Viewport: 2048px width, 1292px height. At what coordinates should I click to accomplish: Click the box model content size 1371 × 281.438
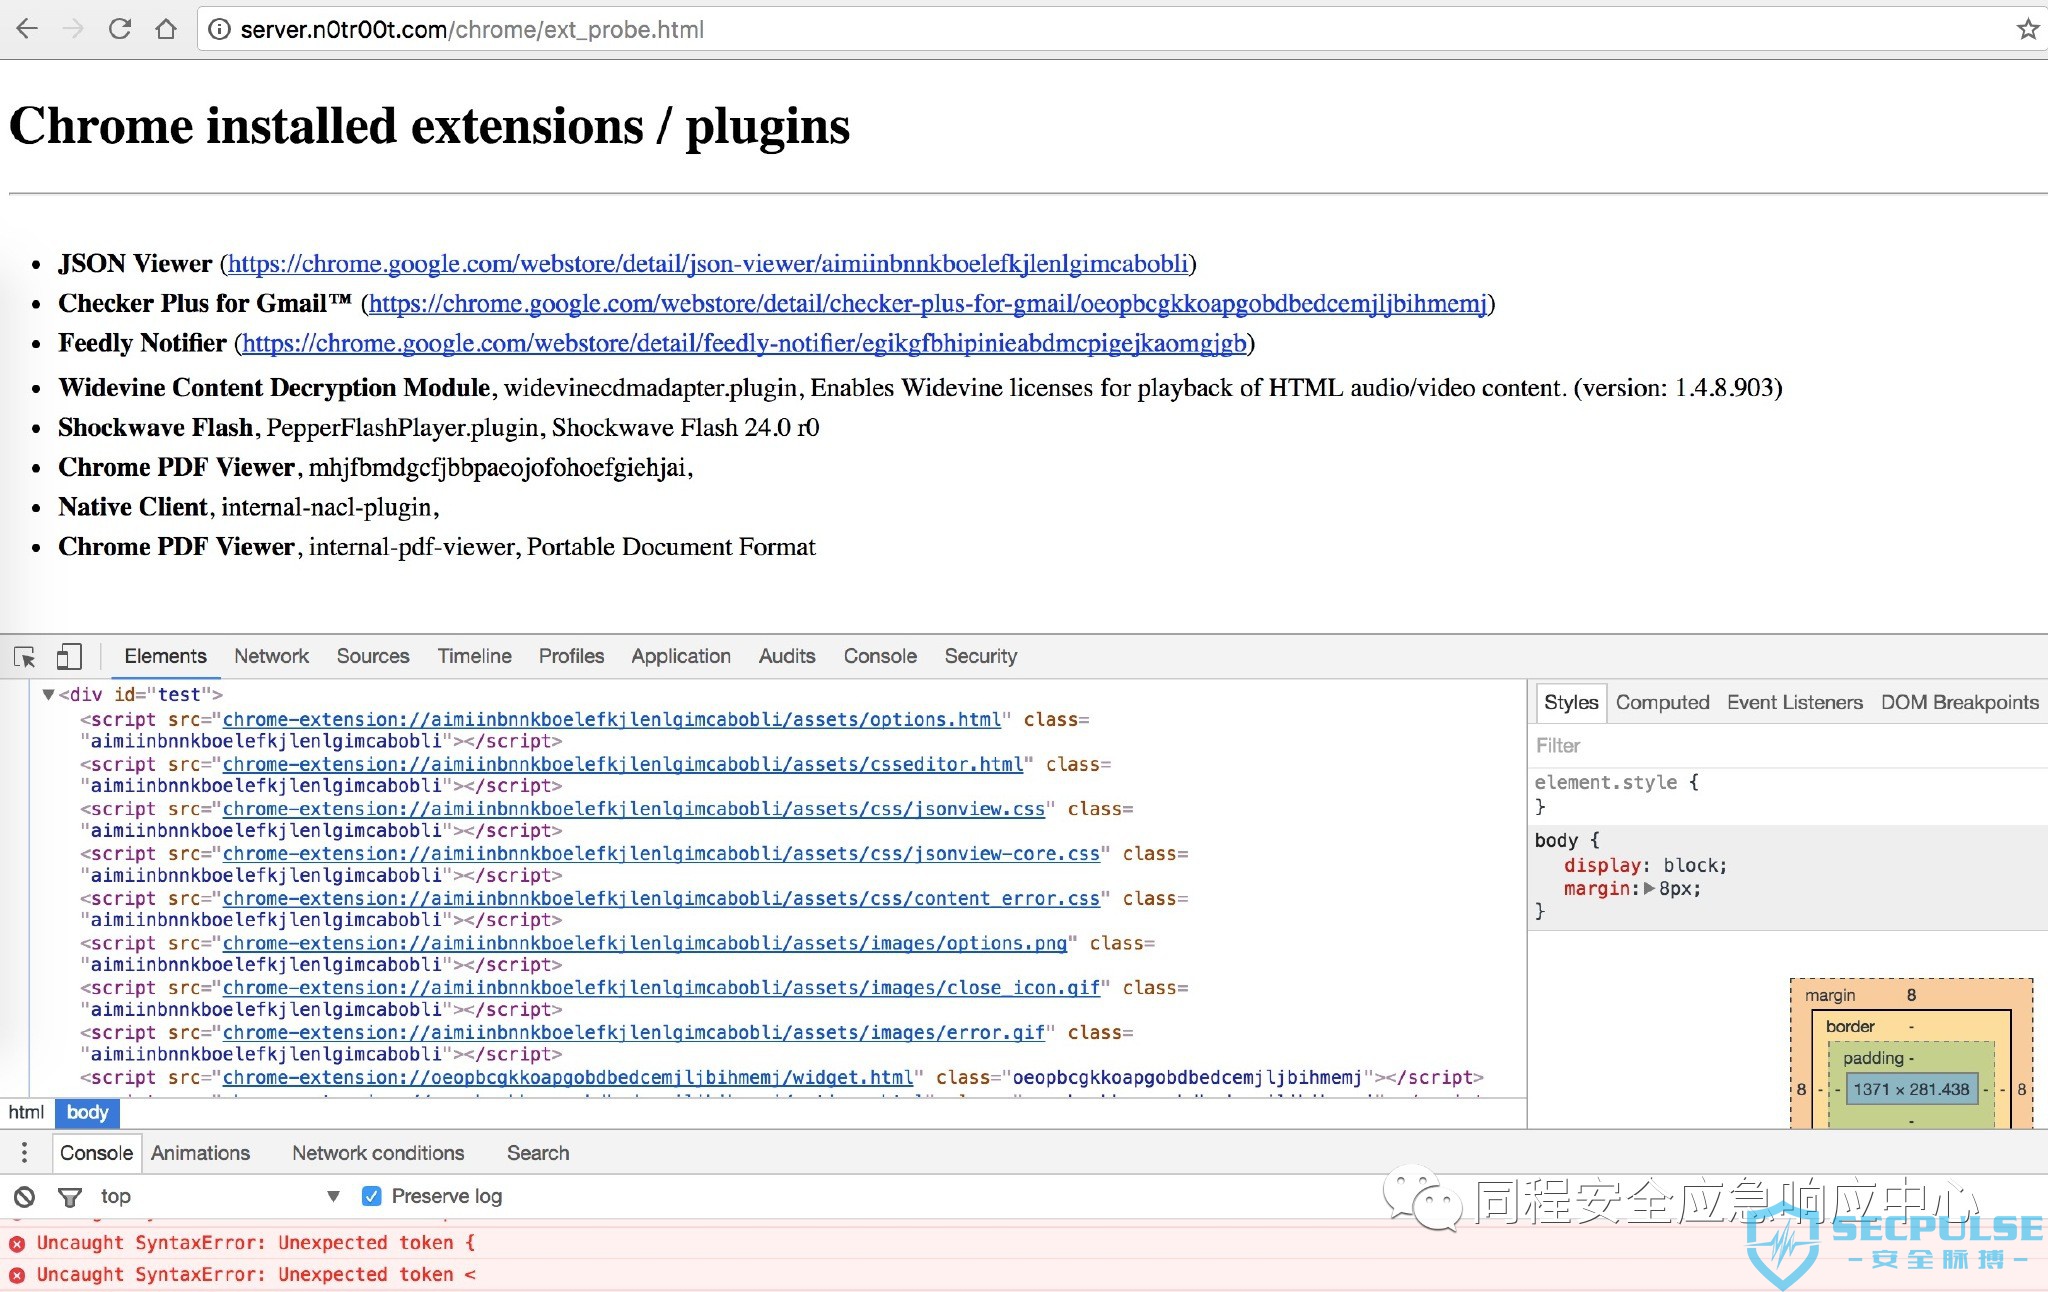click(x=1910, y=1089)
